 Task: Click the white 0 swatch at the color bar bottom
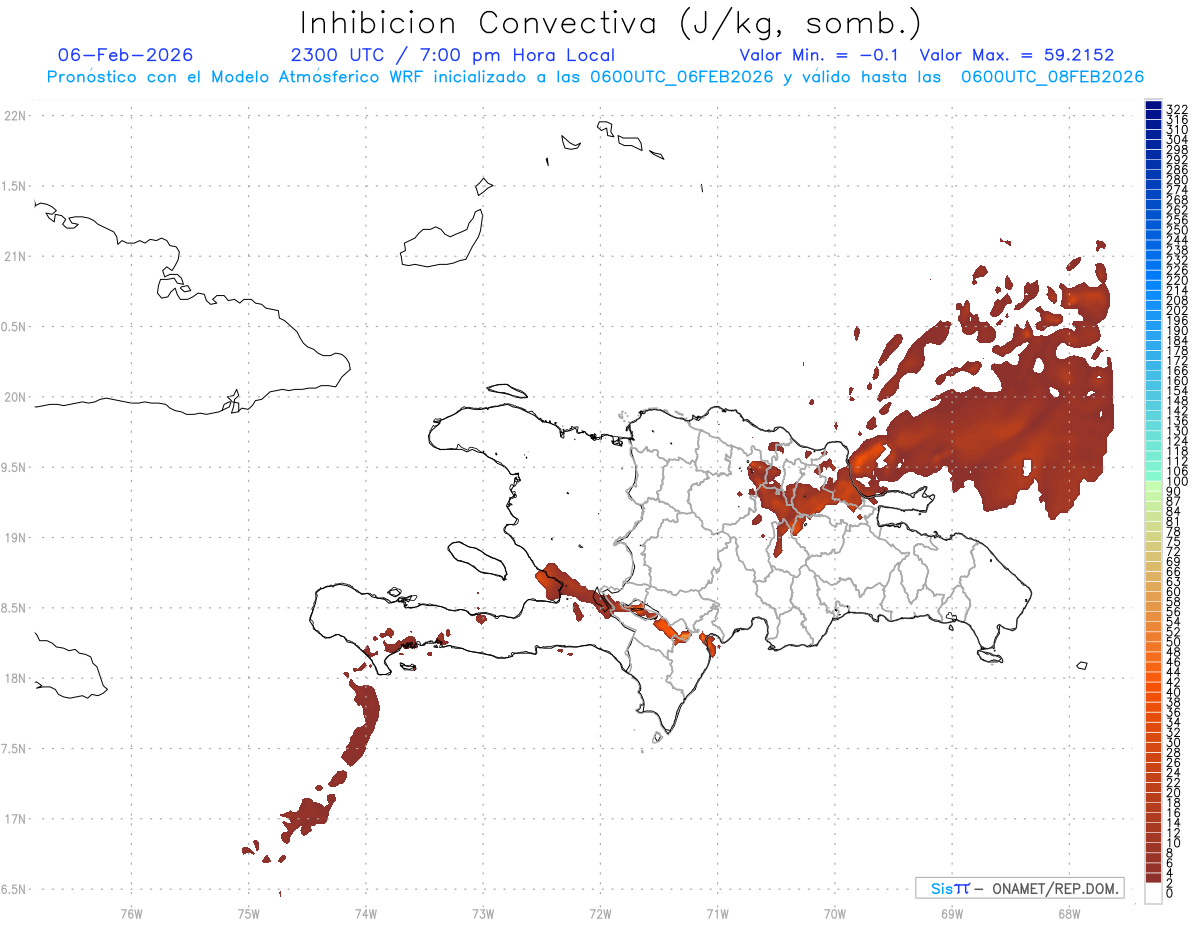(1153, 893)
